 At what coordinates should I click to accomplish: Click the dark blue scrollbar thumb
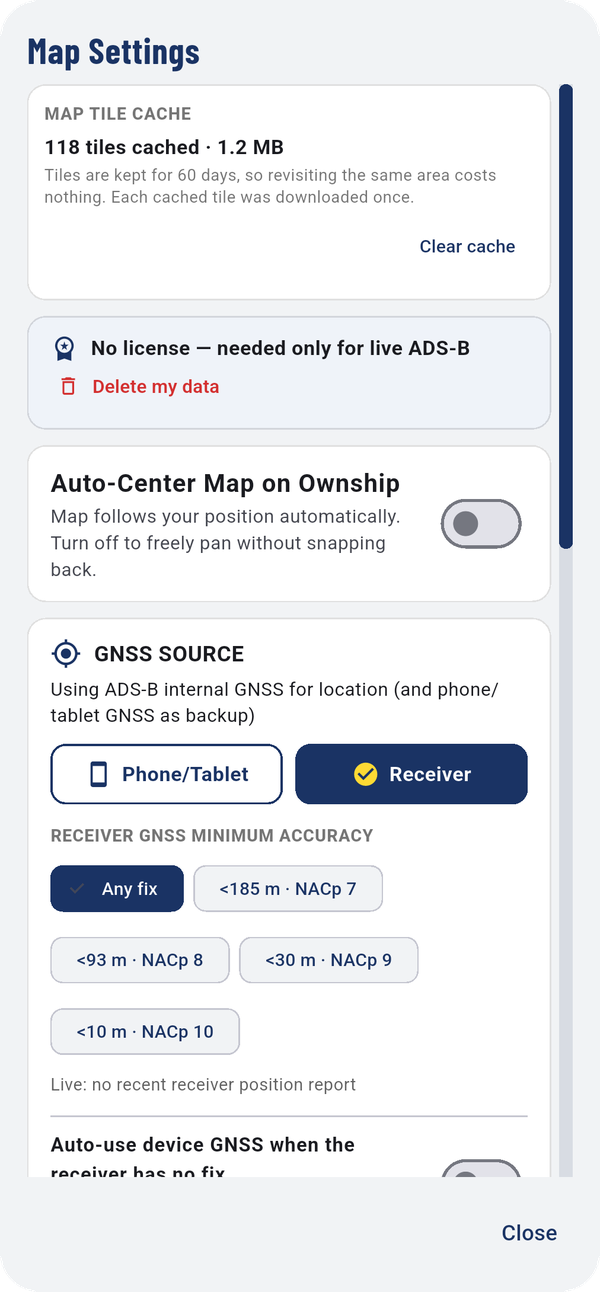click(566, 316)
